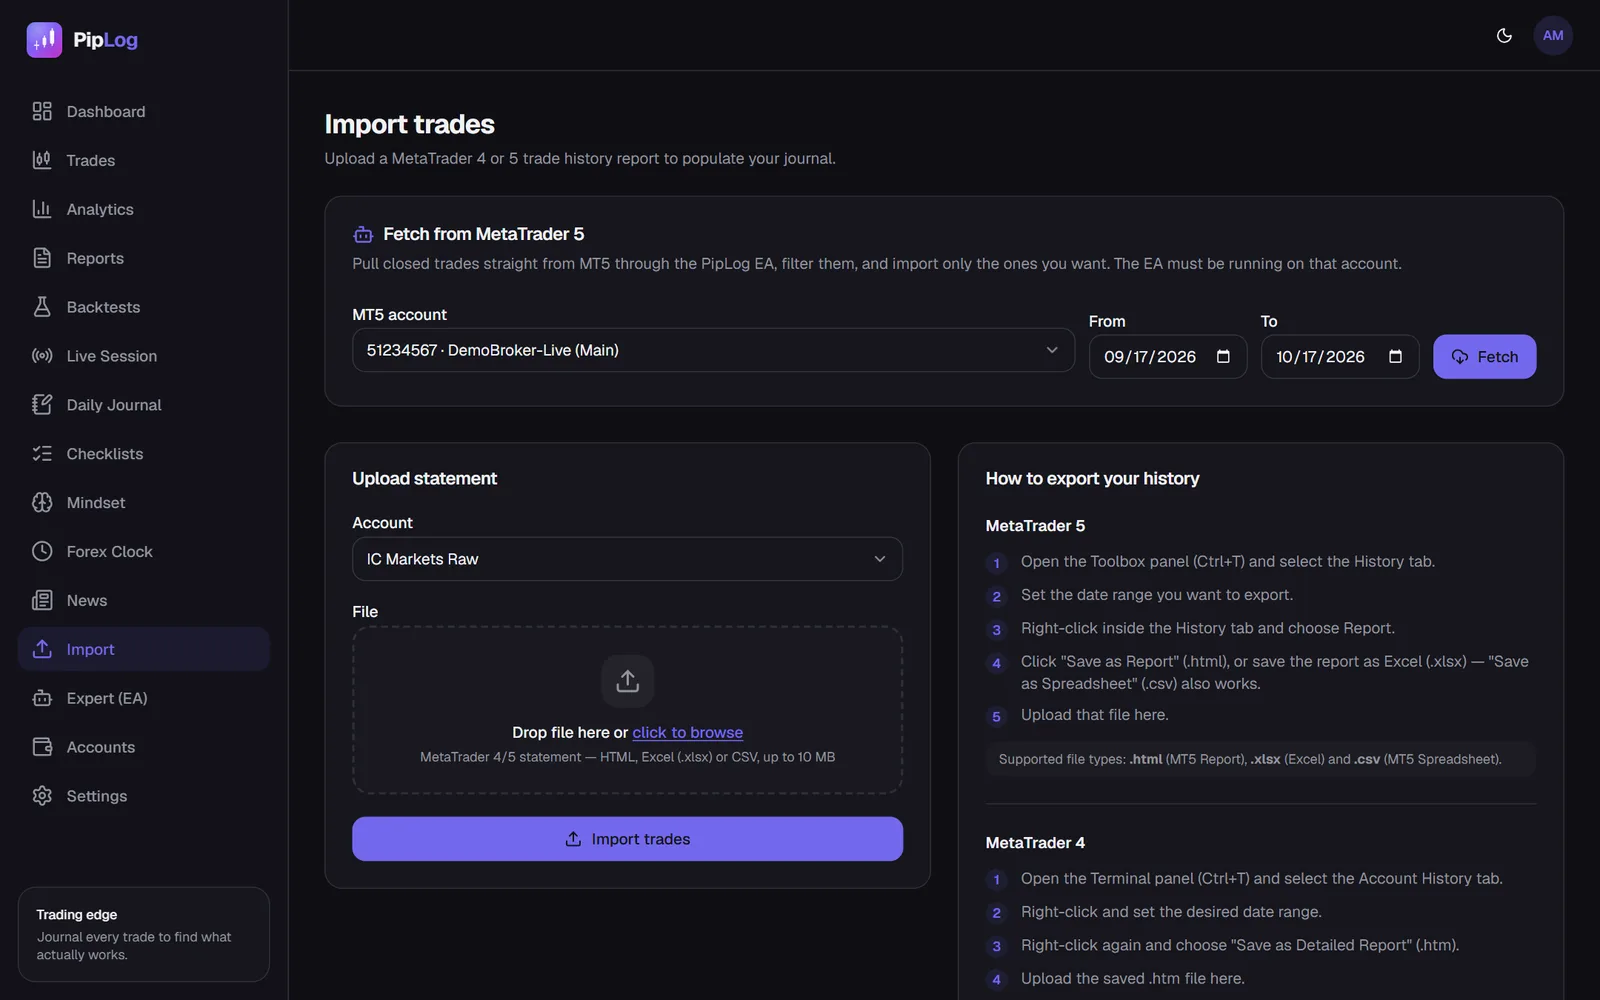Click the Mindset brain icon
Screen dimensions: 1600x1000
coord(42,503)
